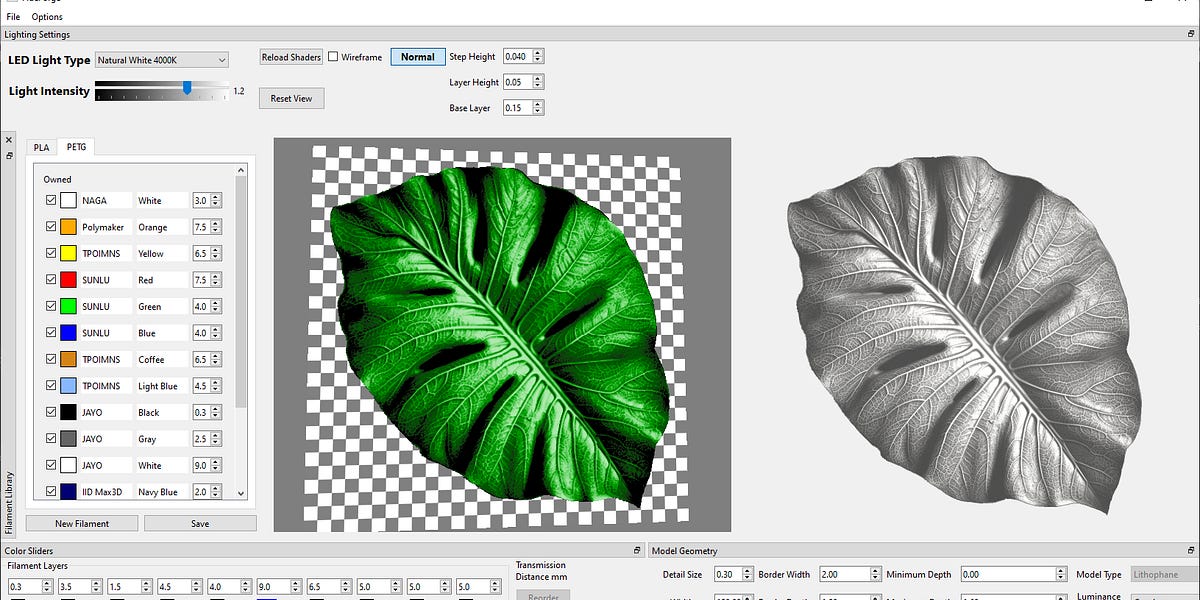Close the Filament Library panel

pyautogui.click(x=8, y=141)
